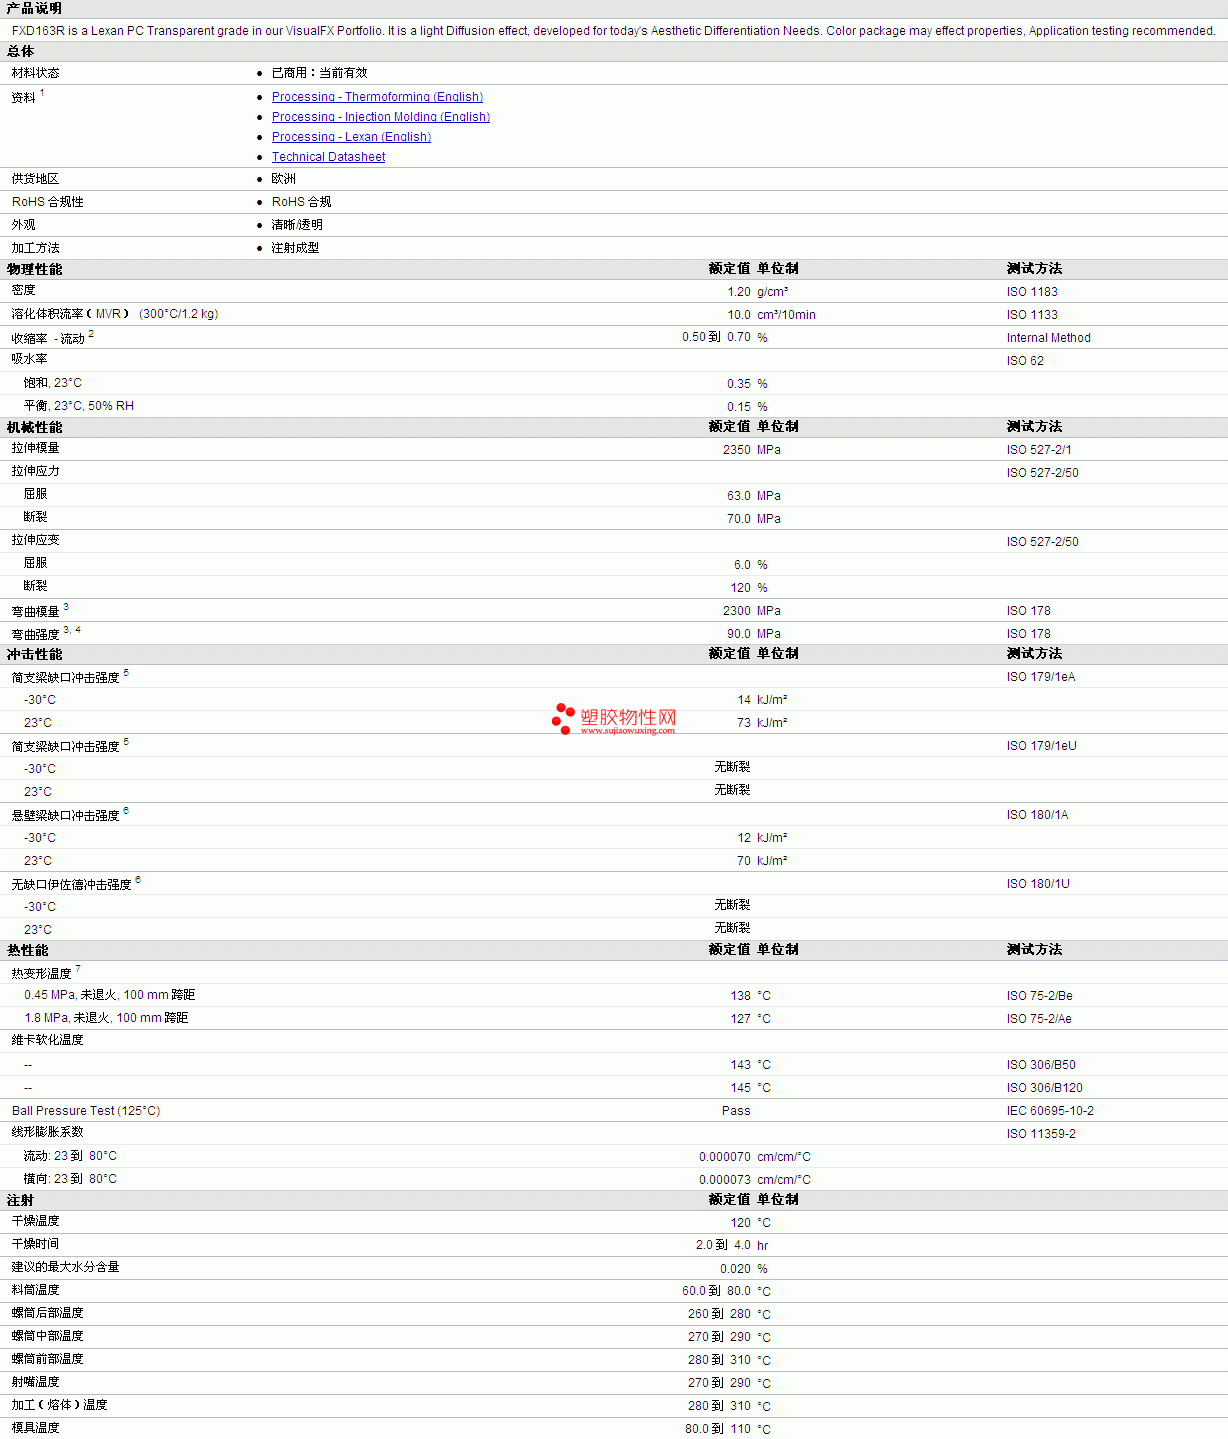Screen dimensions: 1228x1439
Task: Click the ISO 1133 test method
Action: 1032,315
